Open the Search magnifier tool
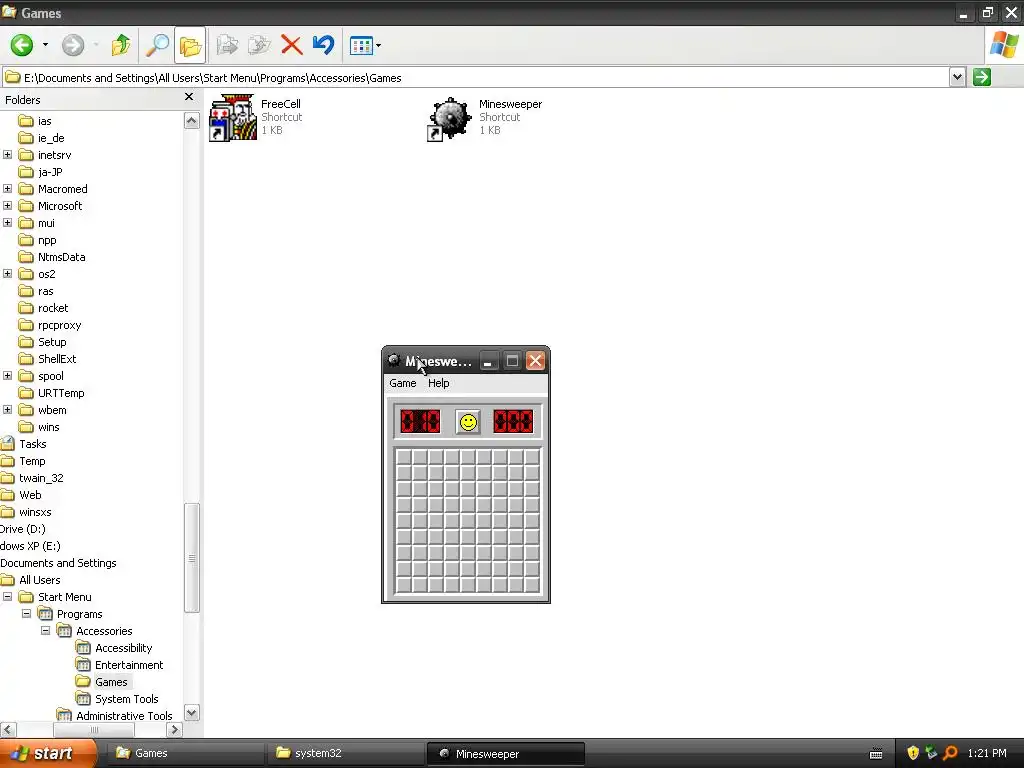This screenshot has height=768, width=1024. pyautogui.click(x=157, y=45)
